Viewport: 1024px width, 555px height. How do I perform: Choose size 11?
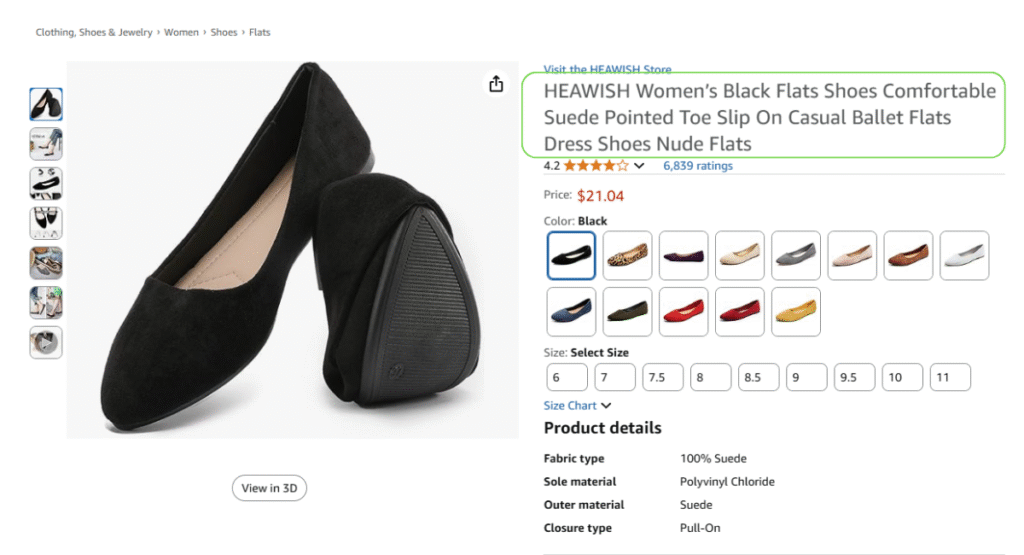[950, 377]
